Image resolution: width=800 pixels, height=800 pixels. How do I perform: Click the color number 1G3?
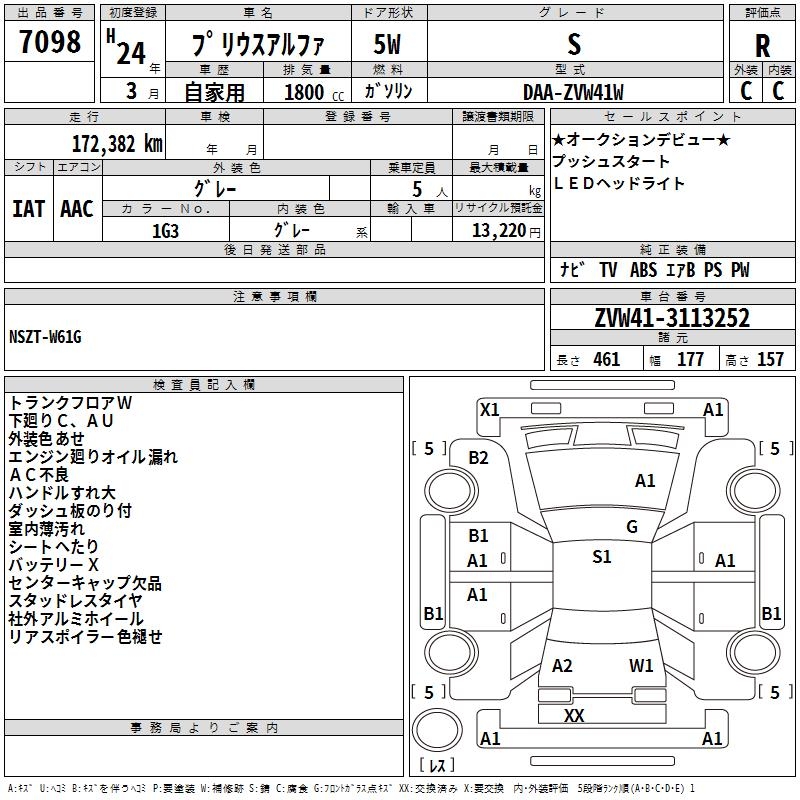[x=166, y=230]
